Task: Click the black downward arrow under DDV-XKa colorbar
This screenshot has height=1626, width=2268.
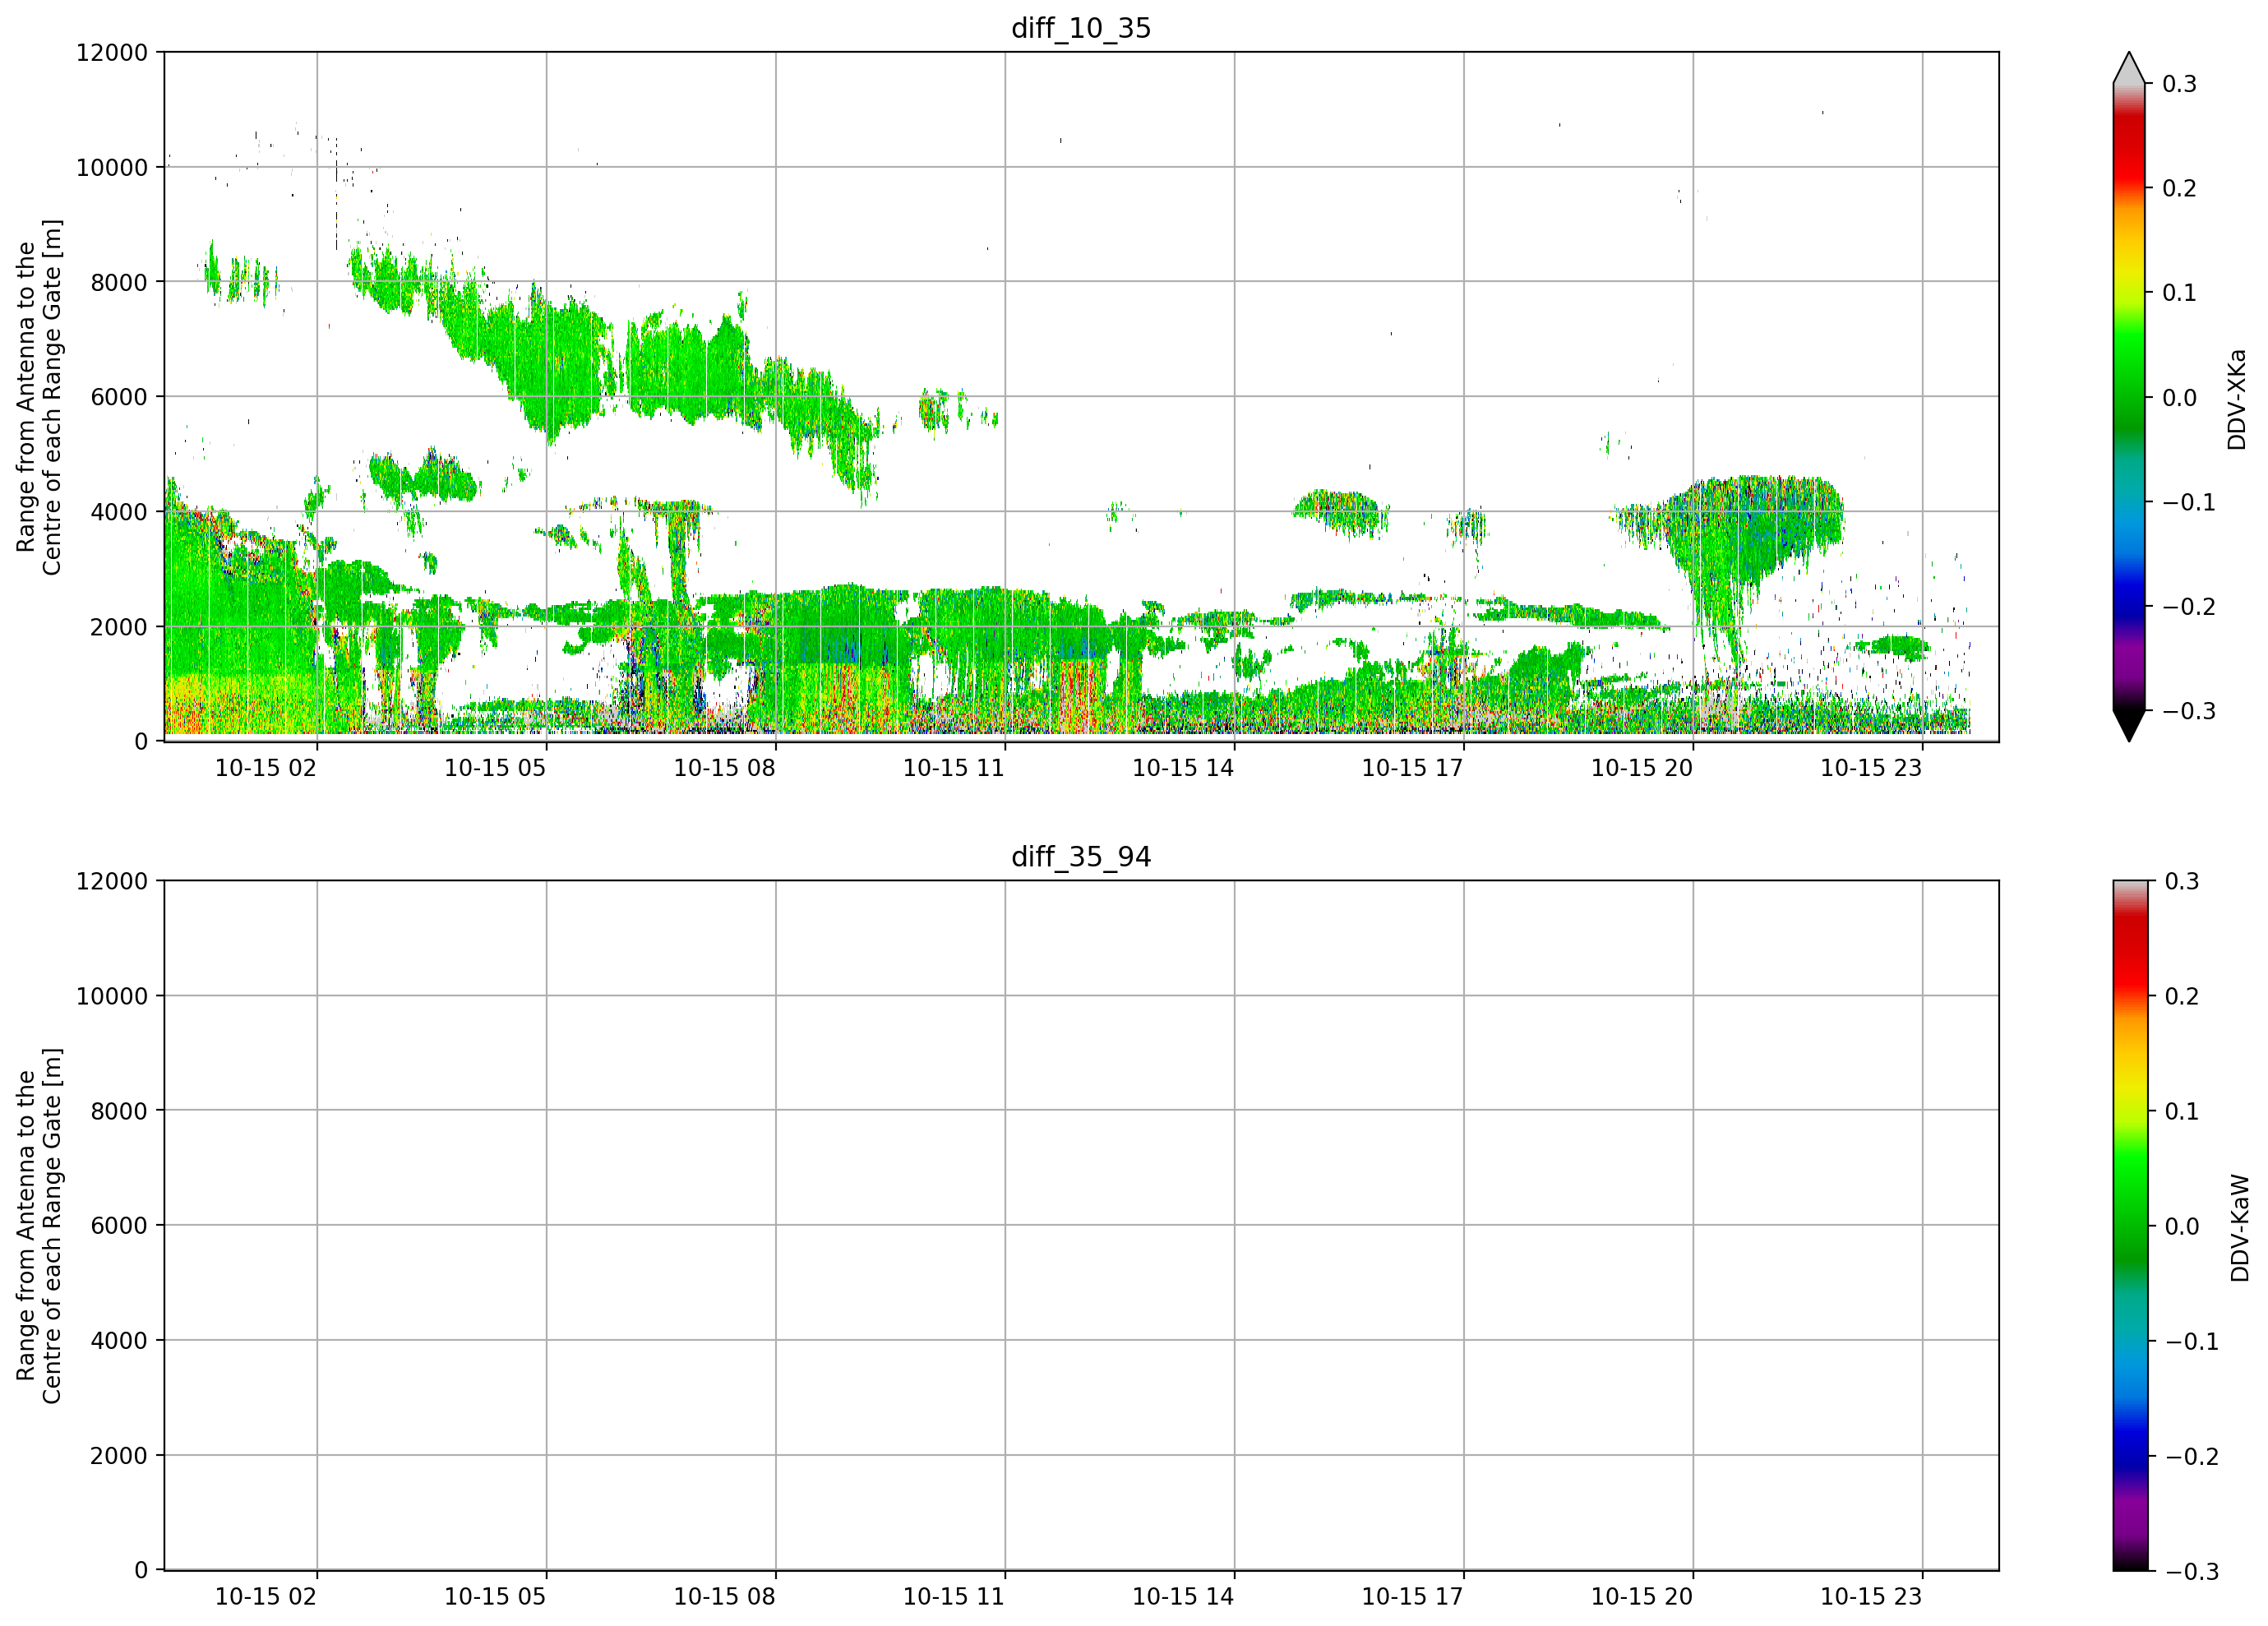Action: 2129,726
